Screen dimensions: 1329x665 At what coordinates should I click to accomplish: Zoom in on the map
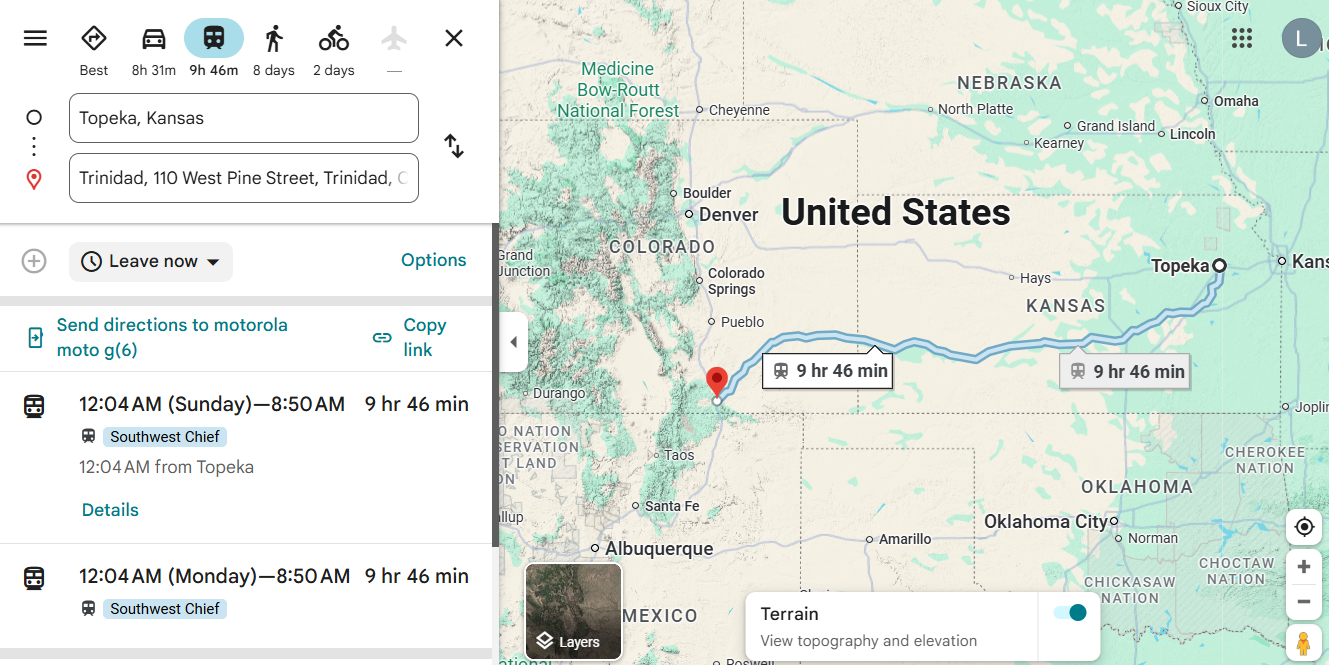1304,567
